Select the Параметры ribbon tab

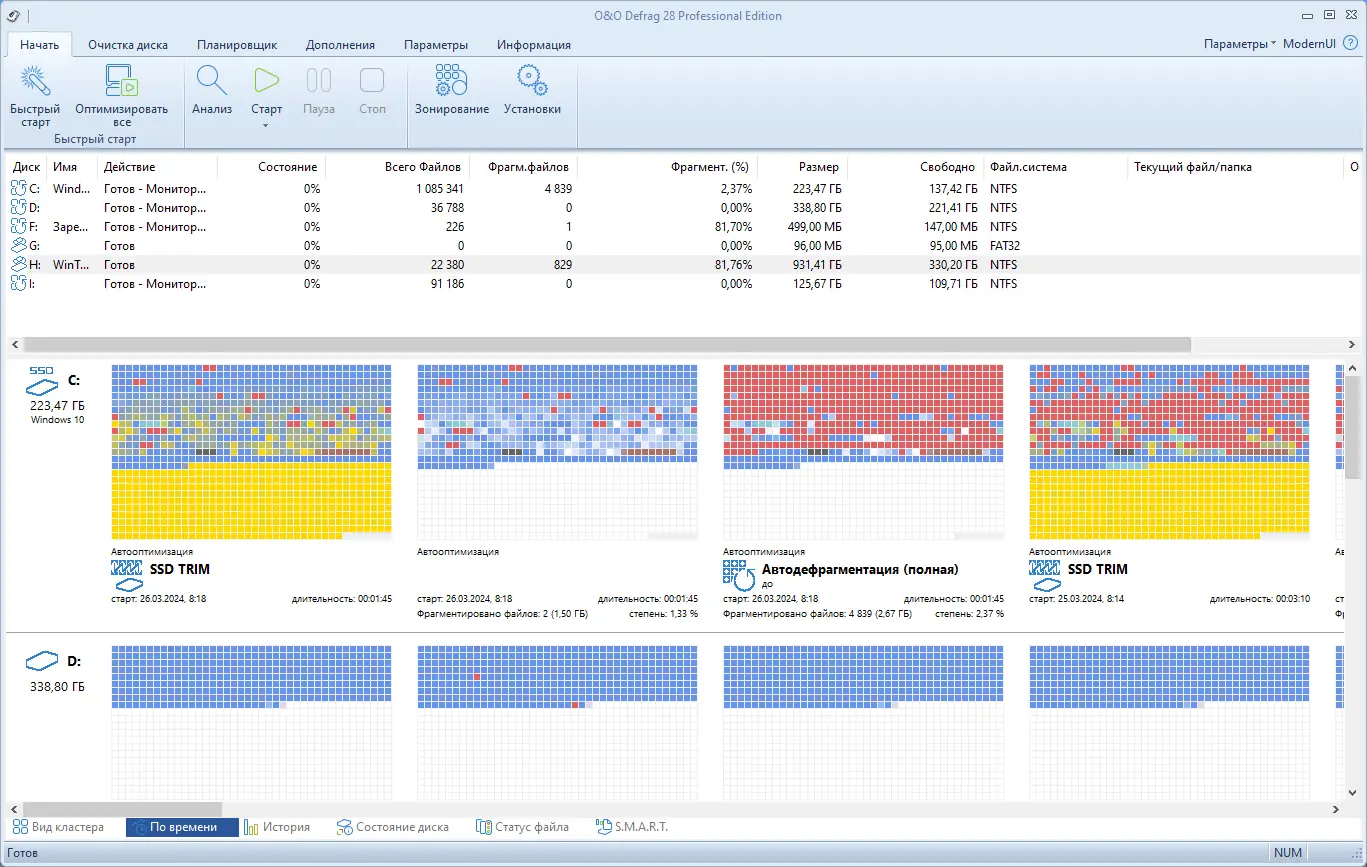(436, 44)
